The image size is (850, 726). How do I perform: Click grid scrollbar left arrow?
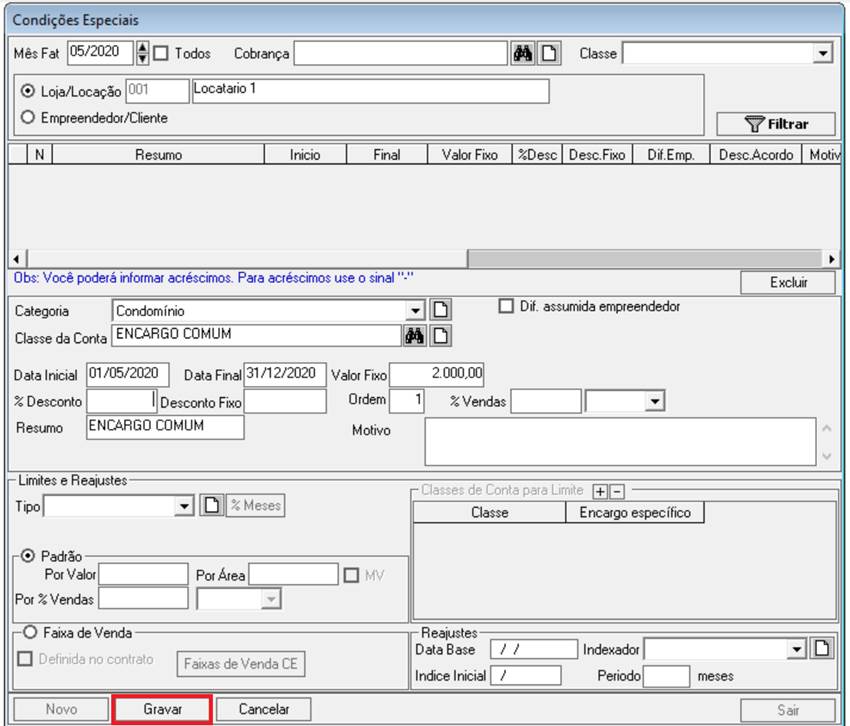coord(17,259)
